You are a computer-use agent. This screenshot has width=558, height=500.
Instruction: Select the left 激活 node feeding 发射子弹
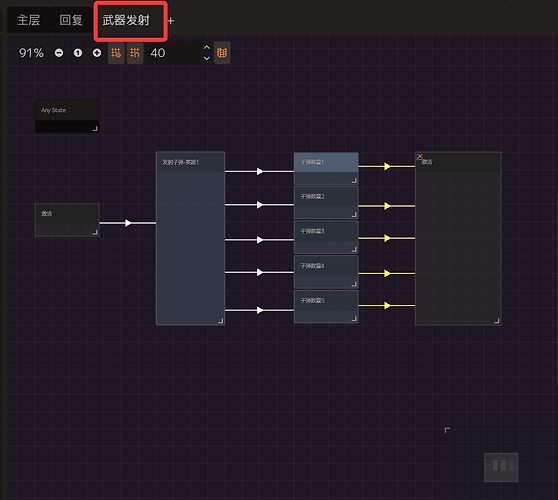(x=67, y=220)
